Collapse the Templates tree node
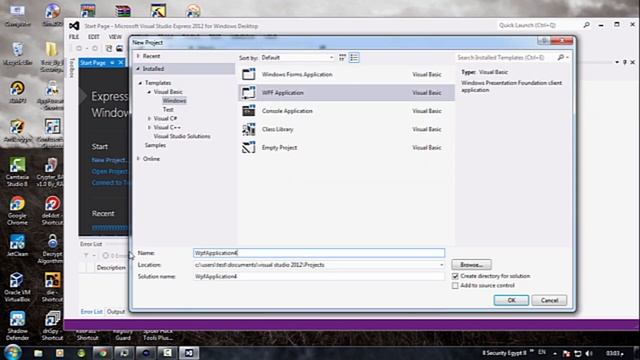 click(140, 83)
